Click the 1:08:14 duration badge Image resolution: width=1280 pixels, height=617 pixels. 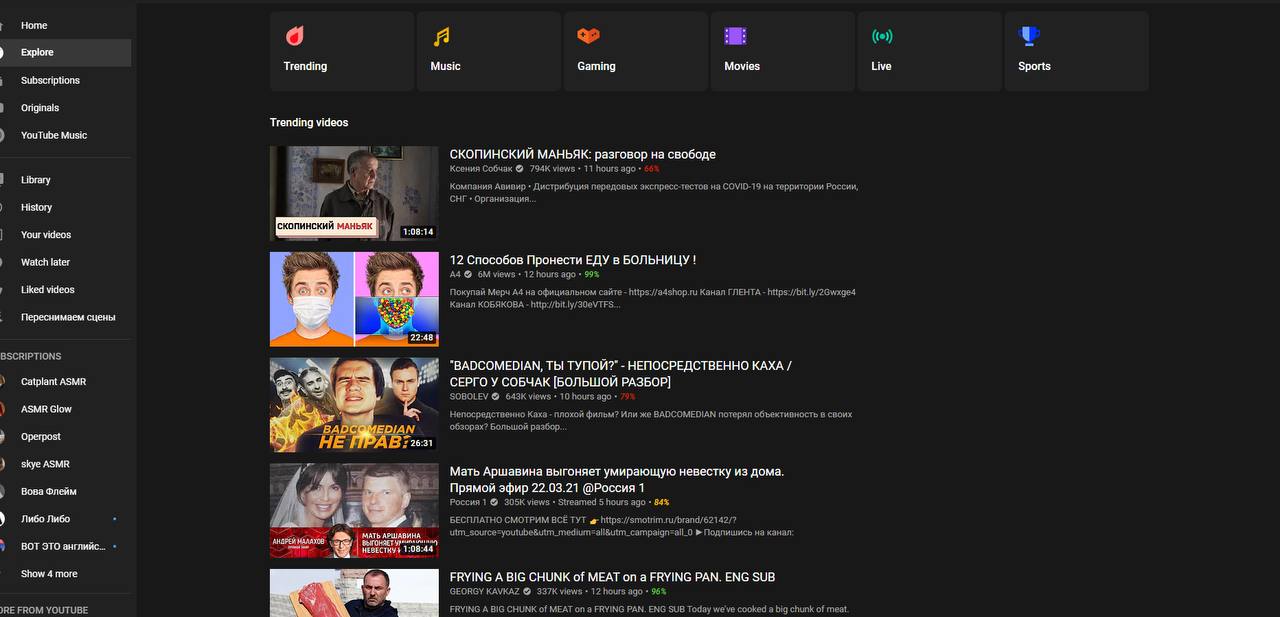[x=418, y=232]
